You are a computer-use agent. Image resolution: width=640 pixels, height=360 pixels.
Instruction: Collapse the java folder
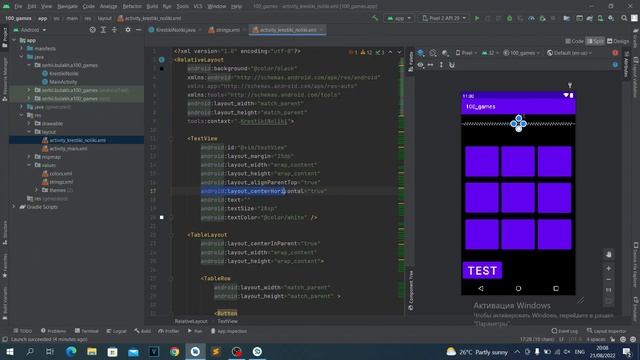pos(22,57)
